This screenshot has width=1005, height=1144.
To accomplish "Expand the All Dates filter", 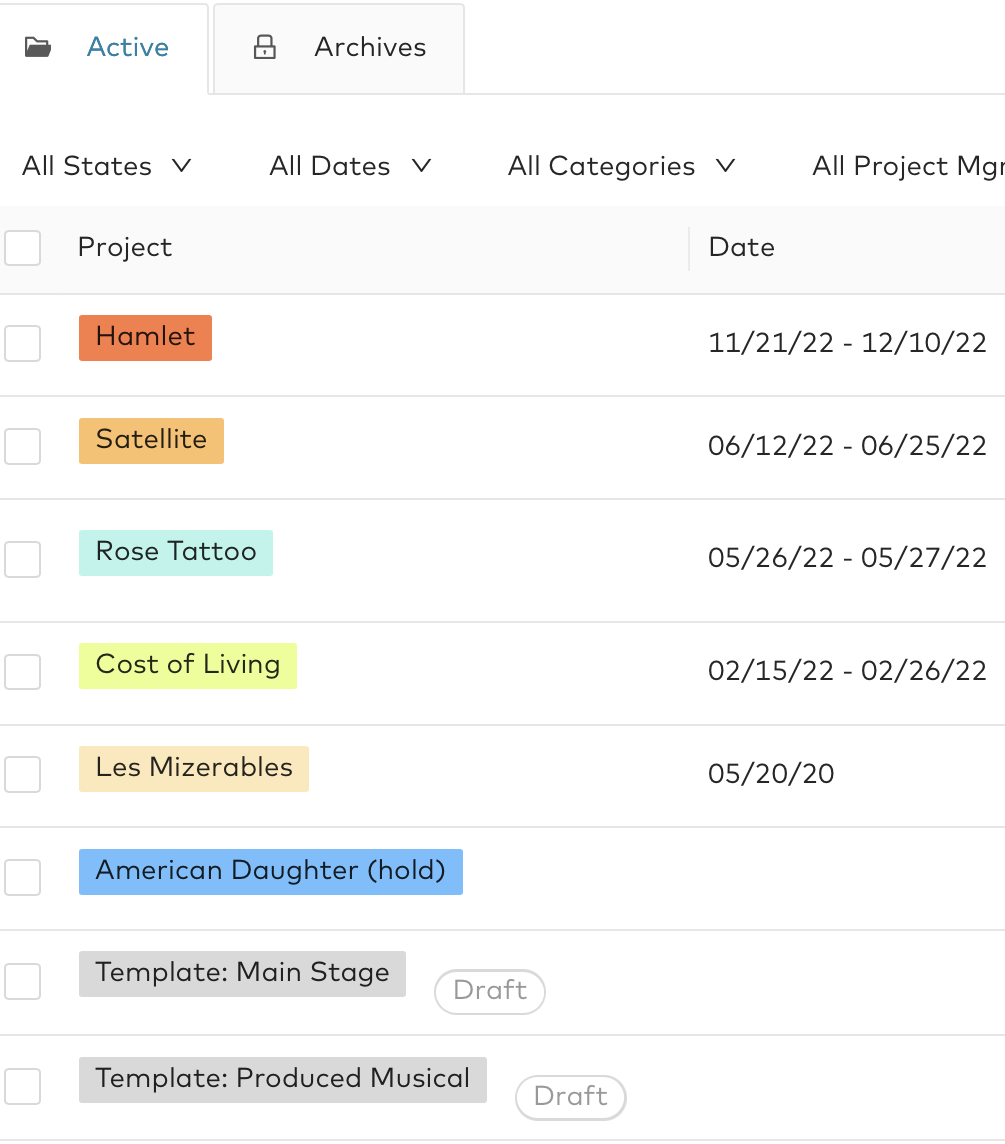I will 350,166.
